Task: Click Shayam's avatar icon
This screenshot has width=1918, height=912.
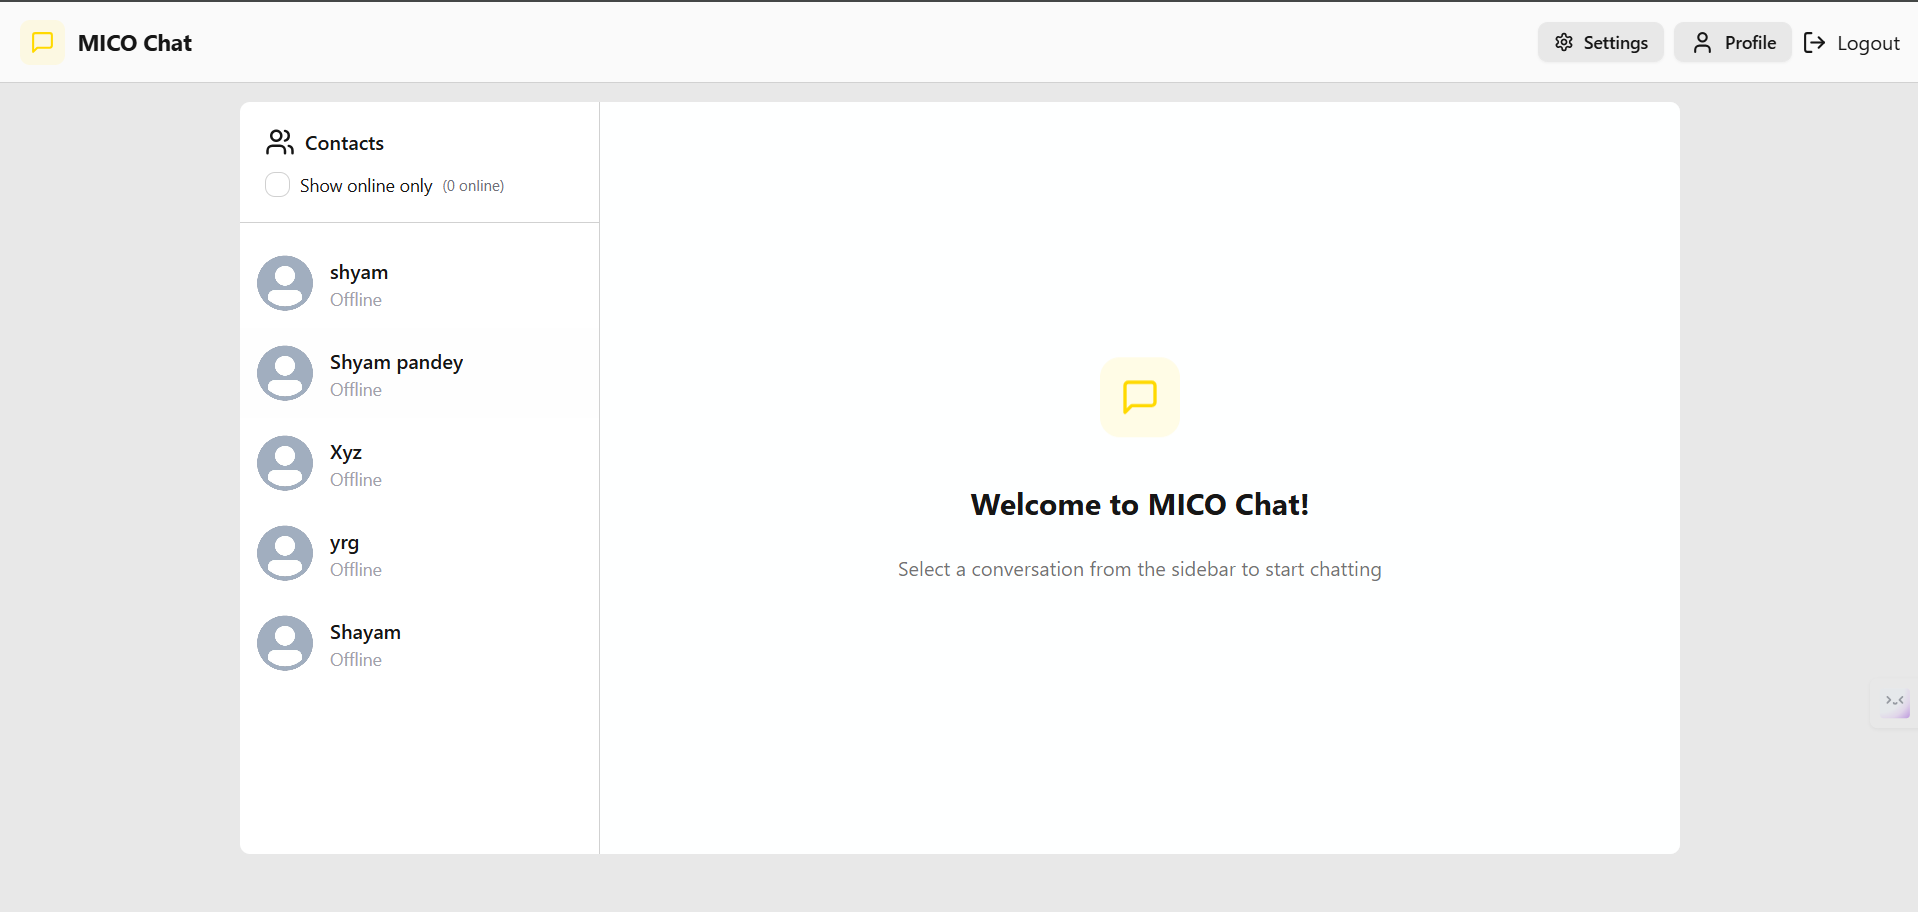Action: tap(285, 644)
